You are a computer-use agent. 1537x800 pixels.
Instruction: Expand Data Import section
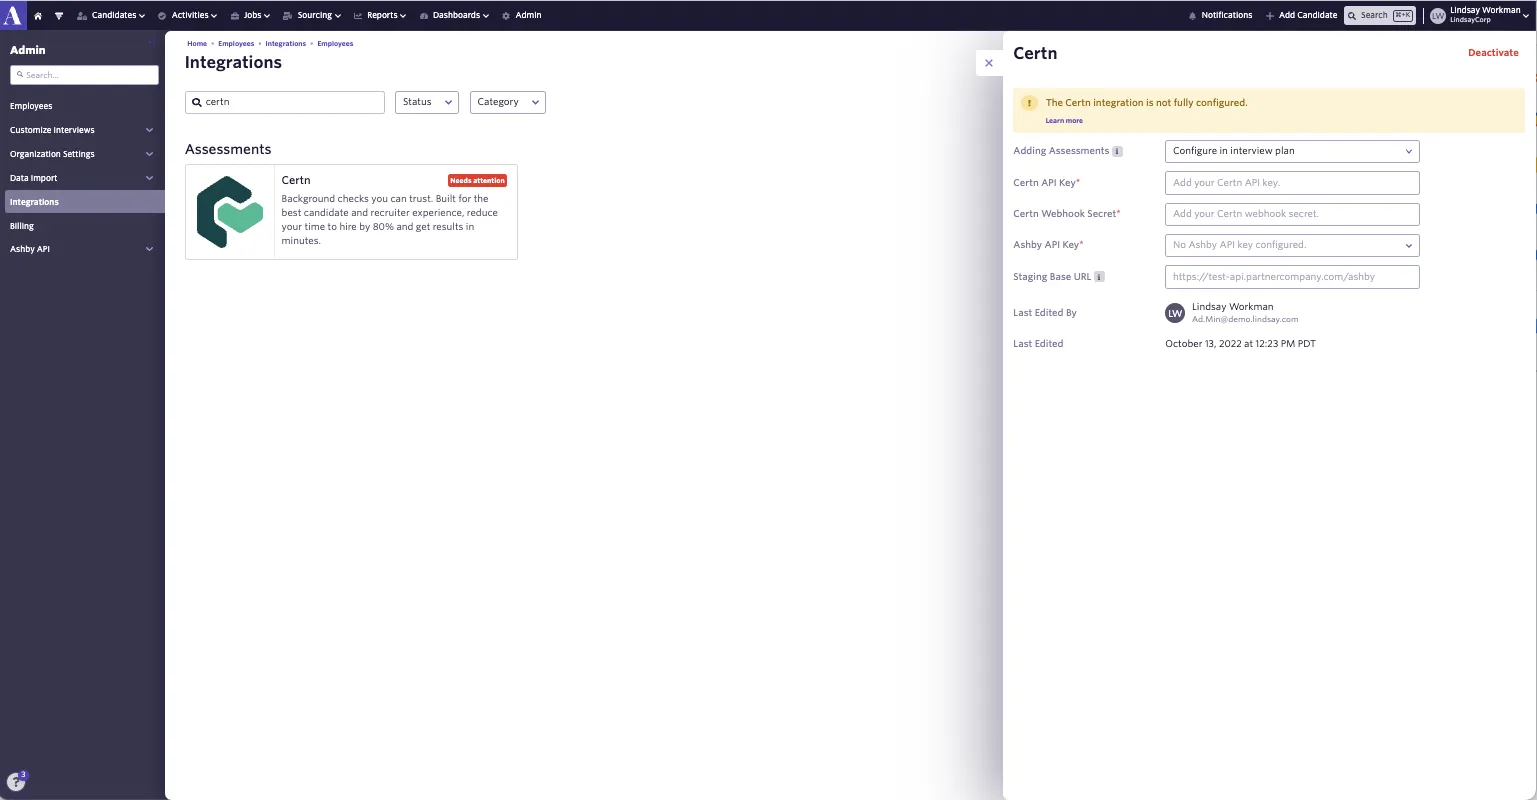click(82, 178)
